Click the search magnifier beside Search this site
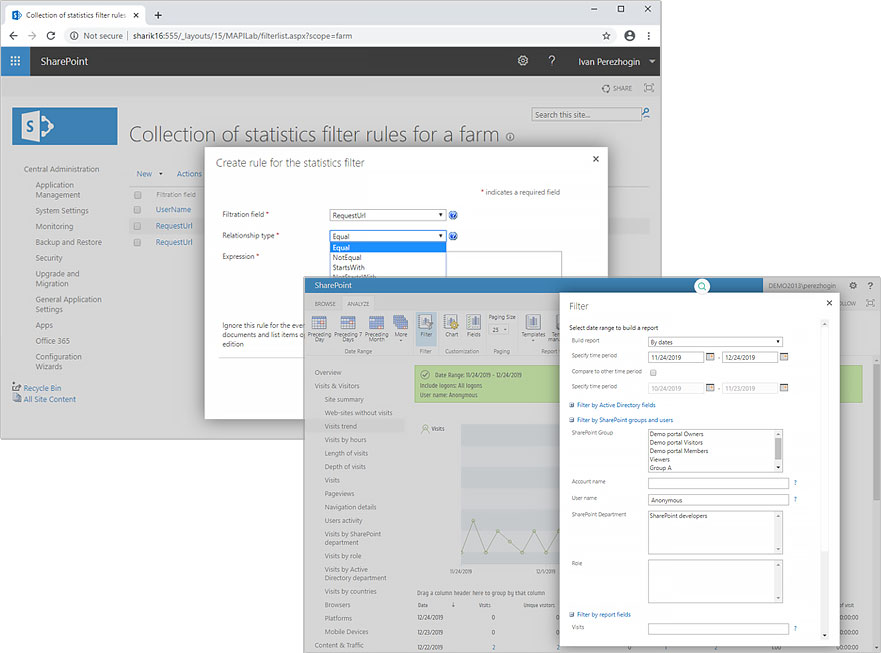This screenshot has height=653, width=881. (646, 114)
